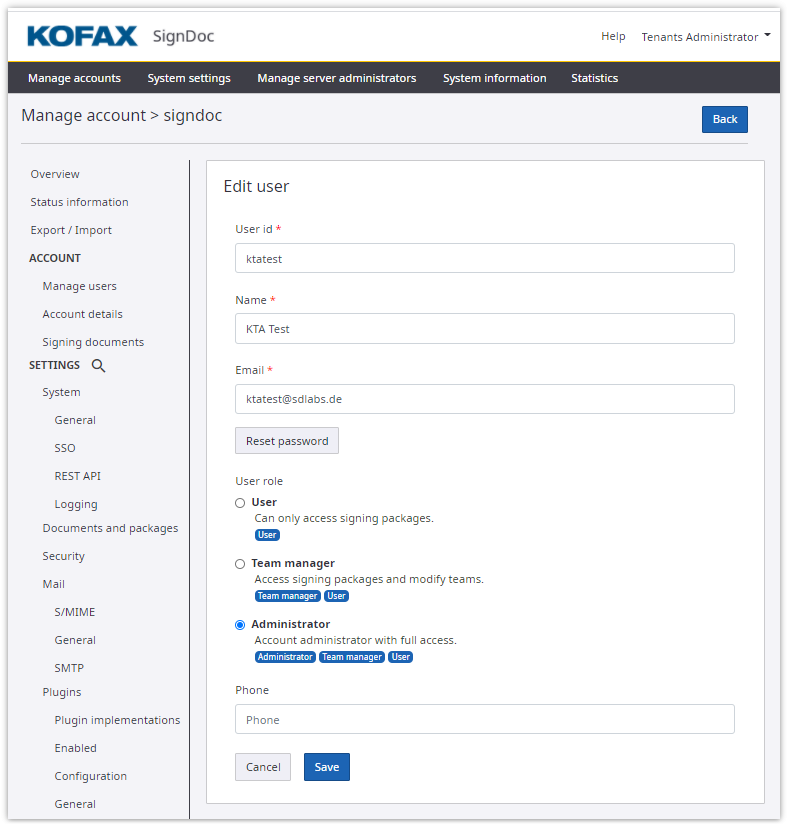
Task: Select Plugin implementations in the sidebar
Action: coord(117,720)
